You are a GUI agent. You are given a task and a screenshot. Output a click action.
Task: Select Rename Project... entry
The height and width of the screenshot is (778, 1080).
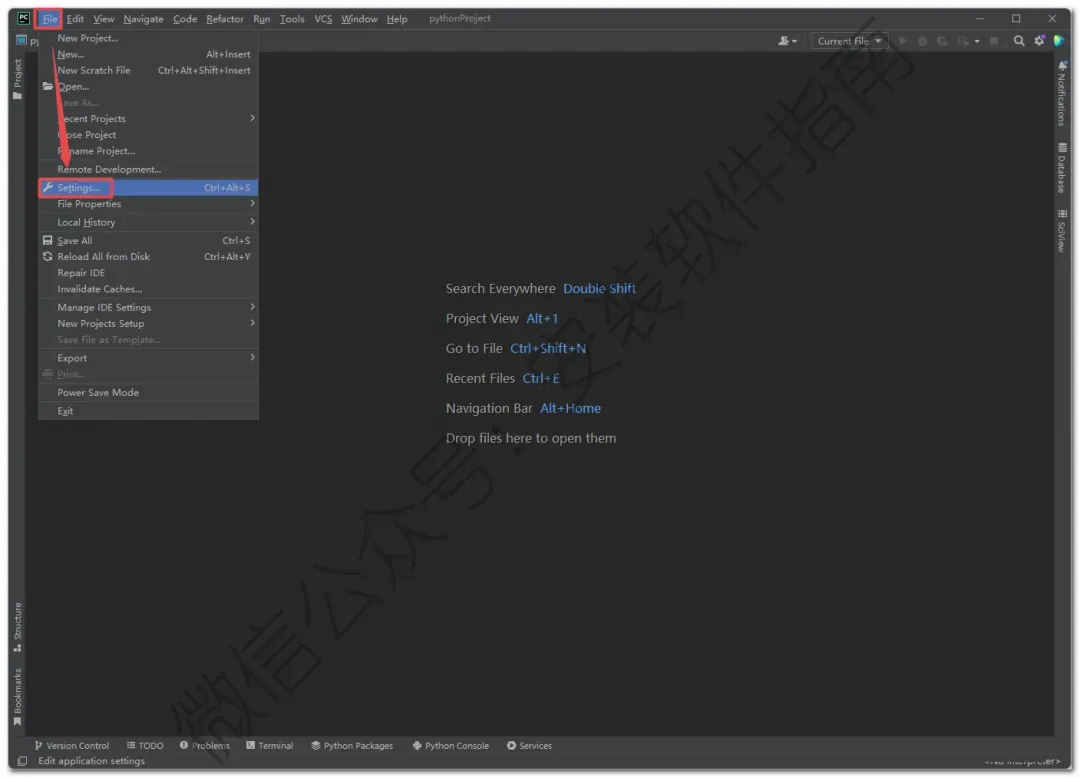point(148,151)
